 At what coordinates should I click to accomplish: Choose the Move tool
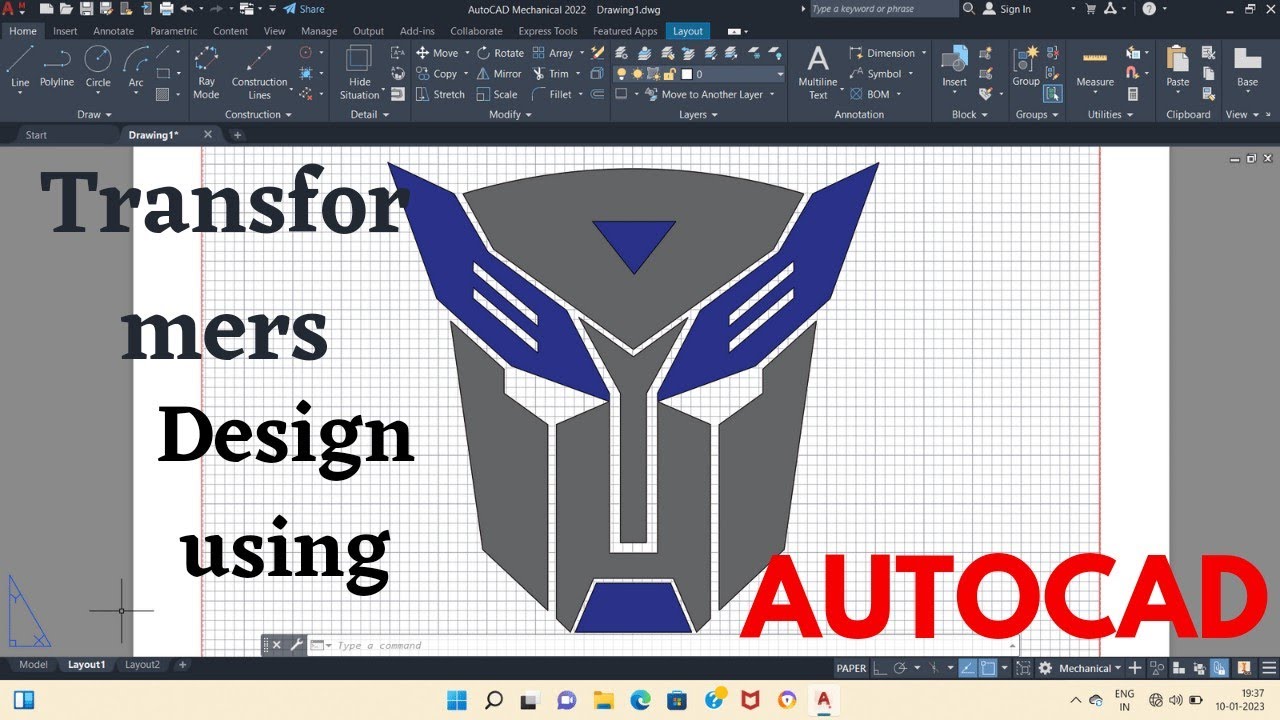click(436, 53)
